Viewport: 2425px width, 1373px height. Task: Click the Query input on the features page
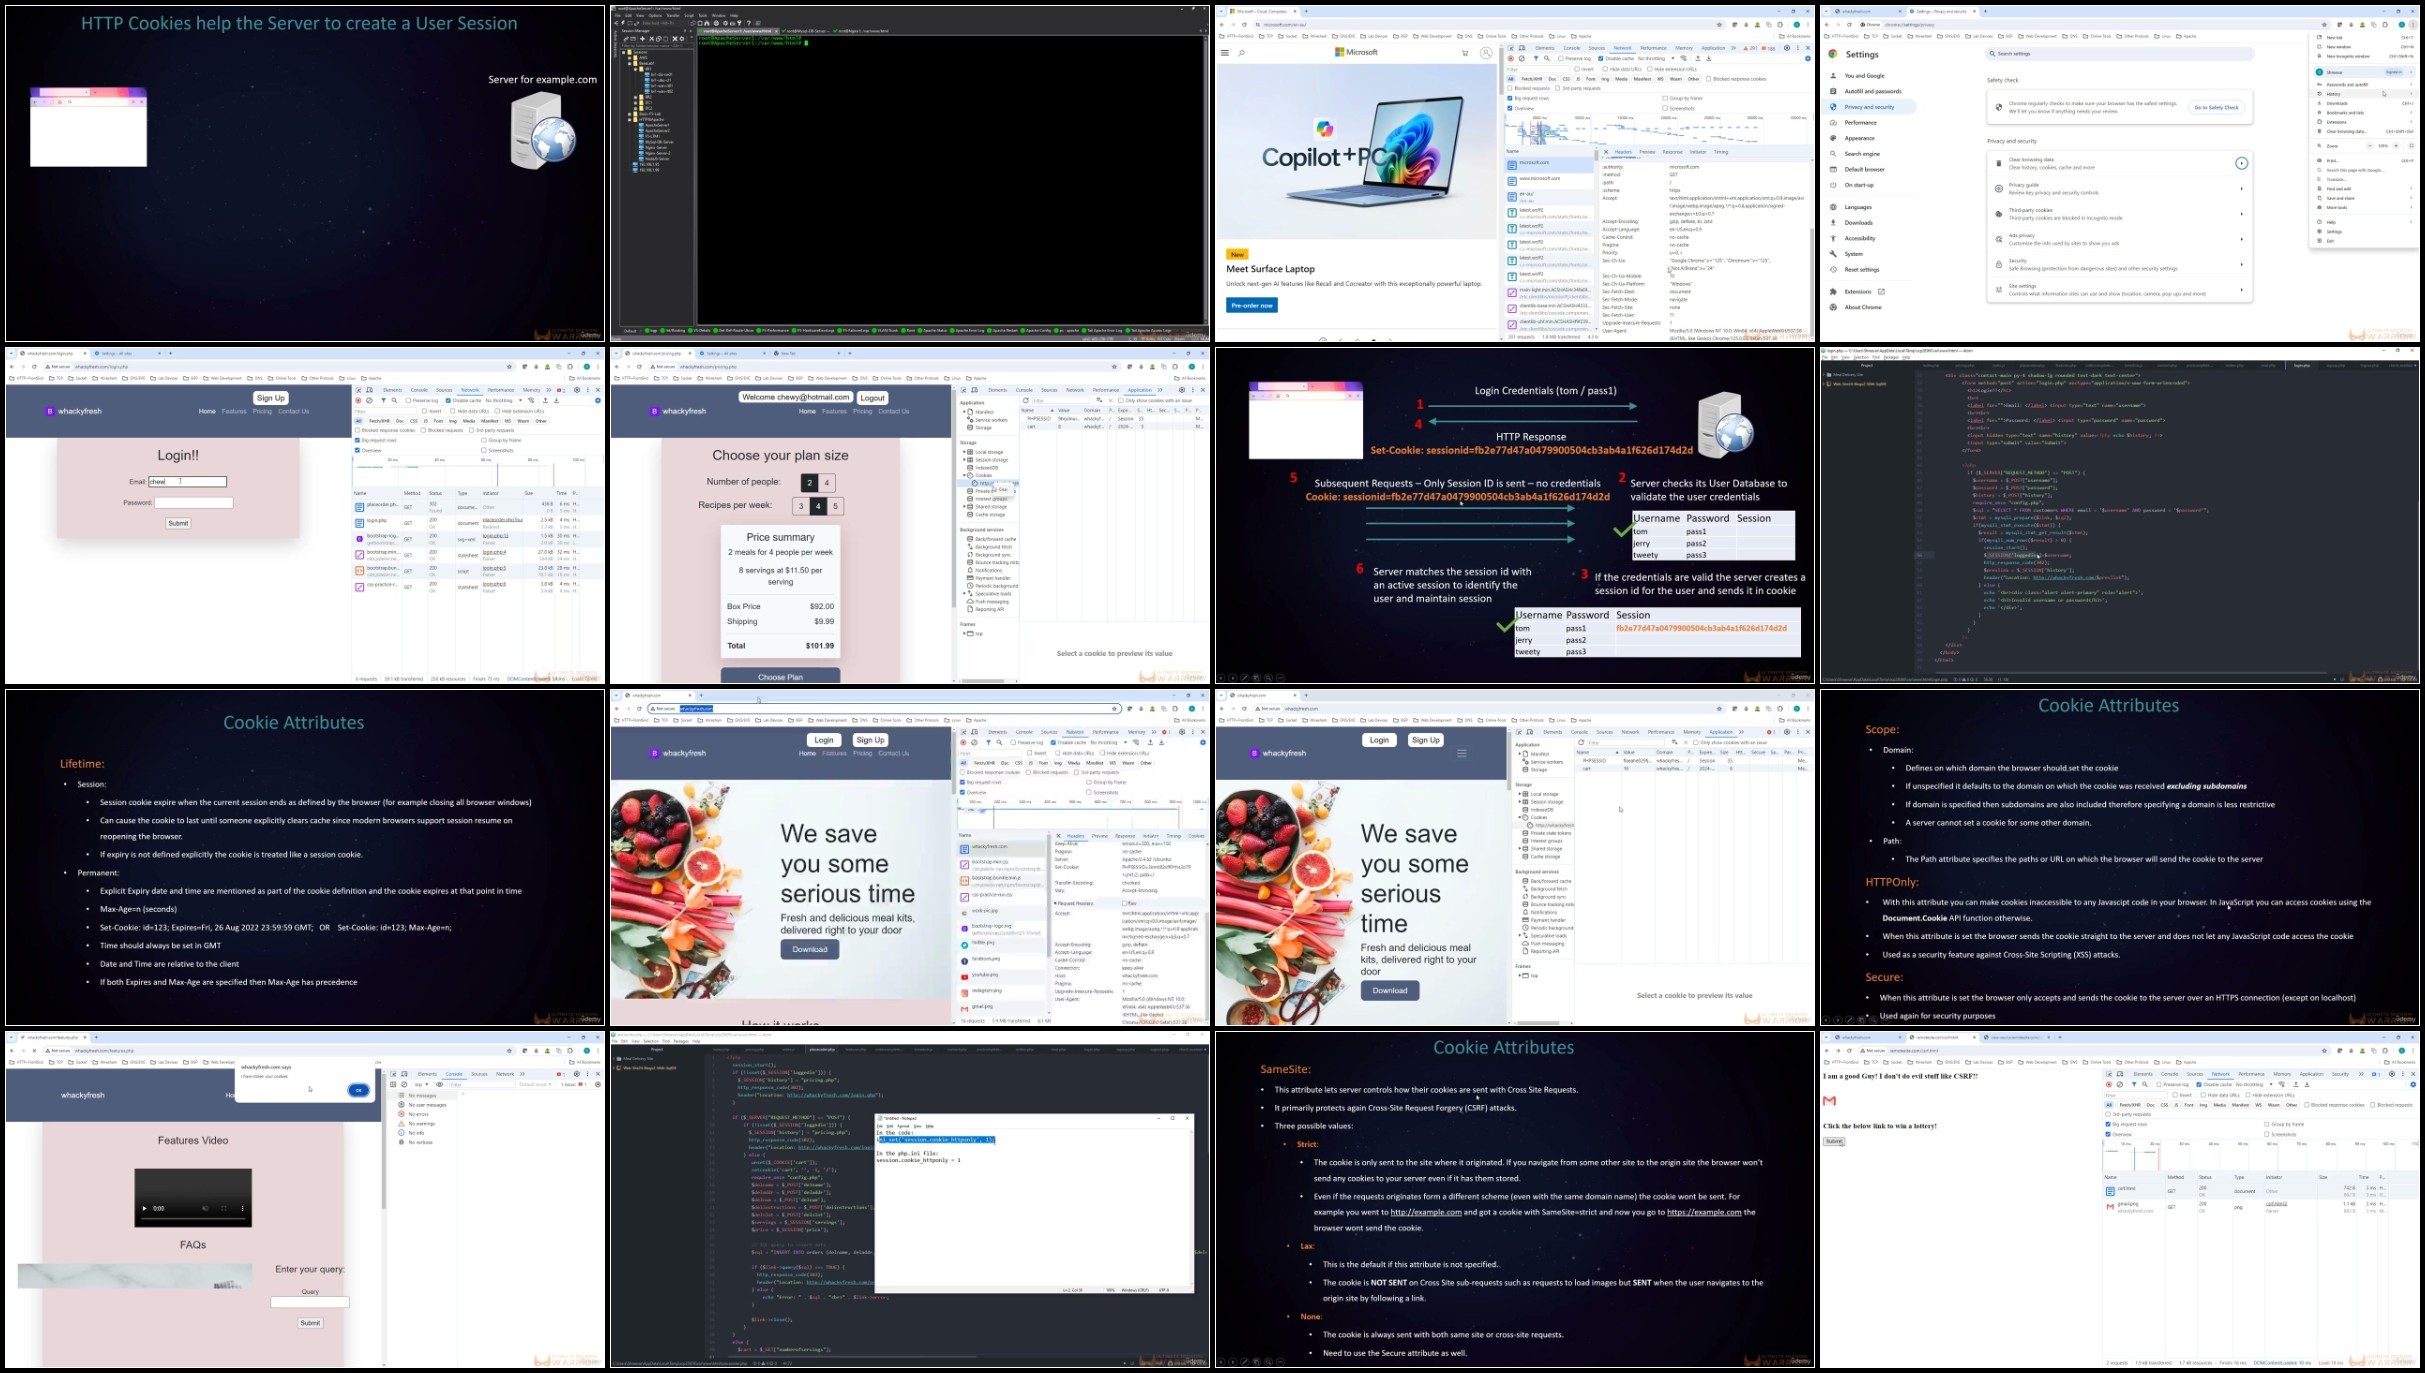(x=310, y=1302)
